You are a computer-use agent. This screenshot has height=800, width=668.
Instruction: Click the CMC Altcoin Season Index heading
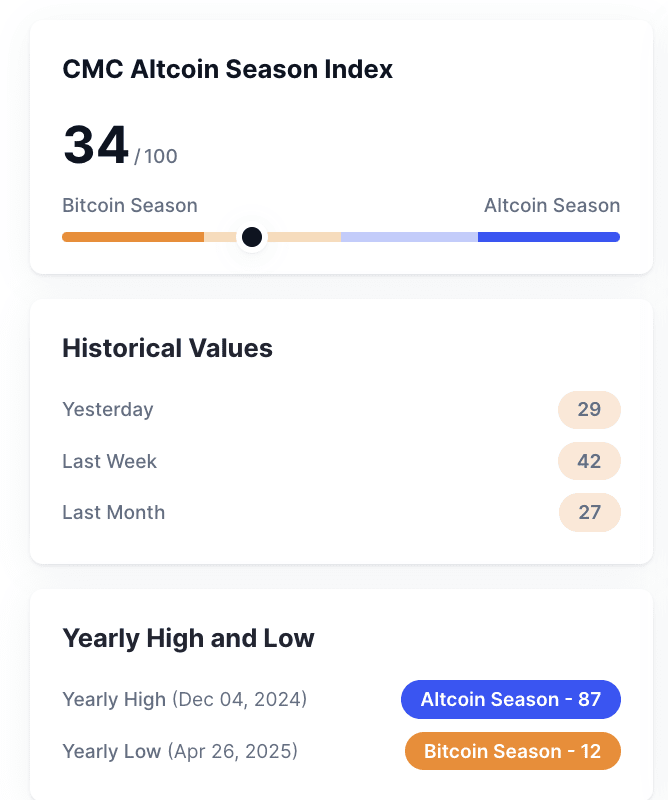(x=228, y=69)
